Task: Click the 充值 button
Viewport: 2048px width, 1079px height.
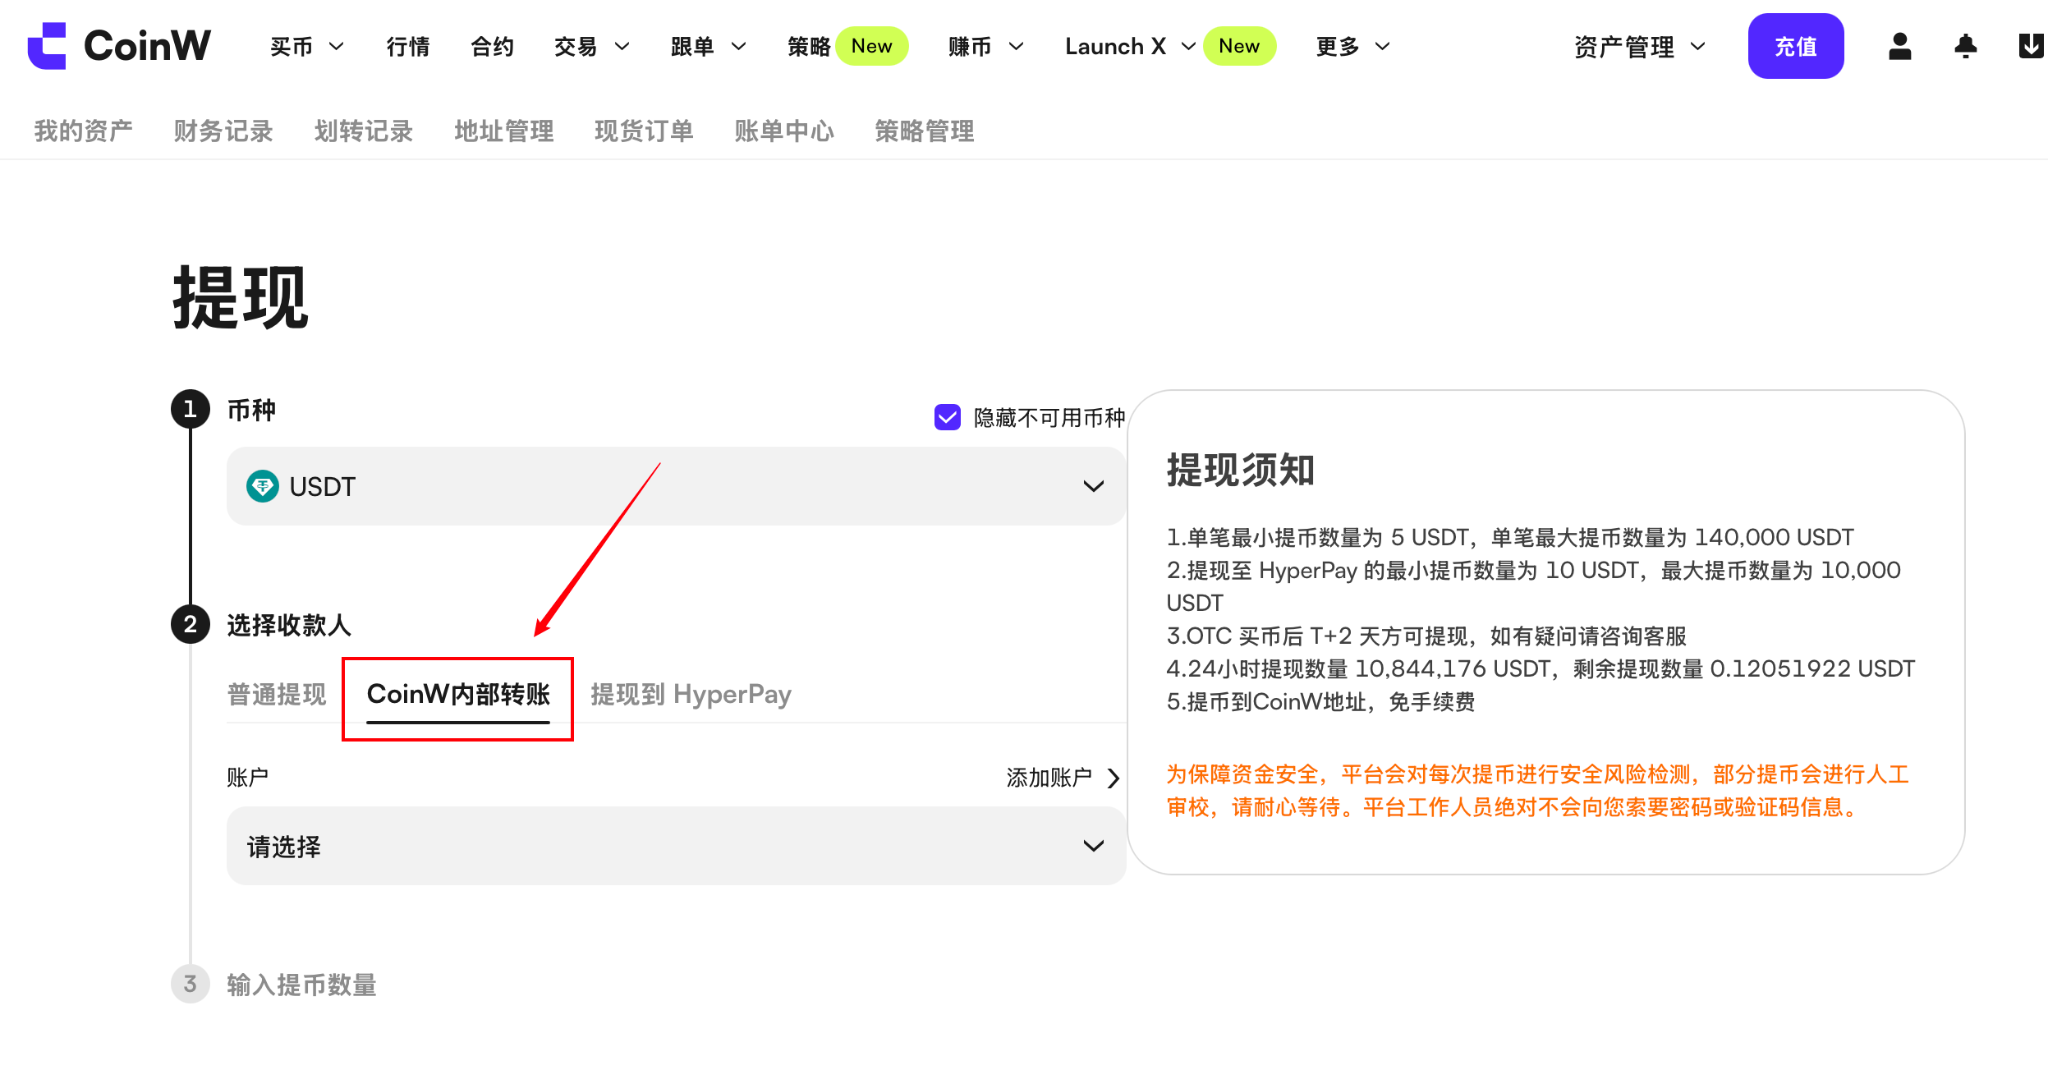Action: click(1796, 46)
